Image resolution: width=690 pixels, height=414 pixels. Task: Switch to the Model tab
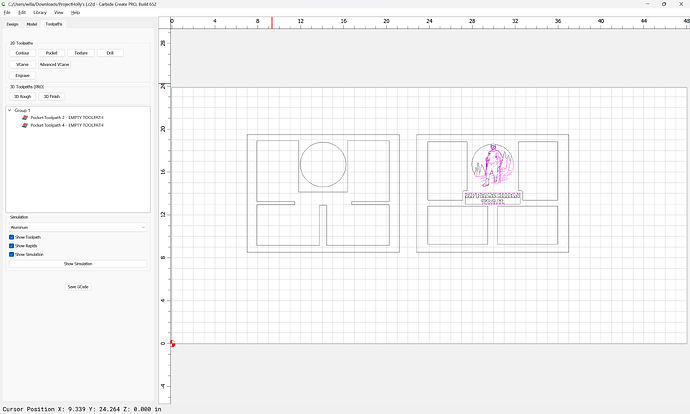pos(32,23)
